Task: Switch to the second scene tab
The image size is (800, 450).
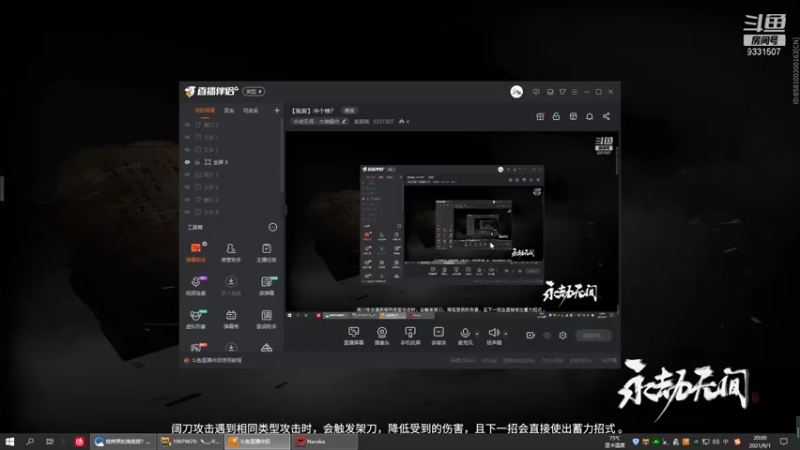Action: pos(229,110)
